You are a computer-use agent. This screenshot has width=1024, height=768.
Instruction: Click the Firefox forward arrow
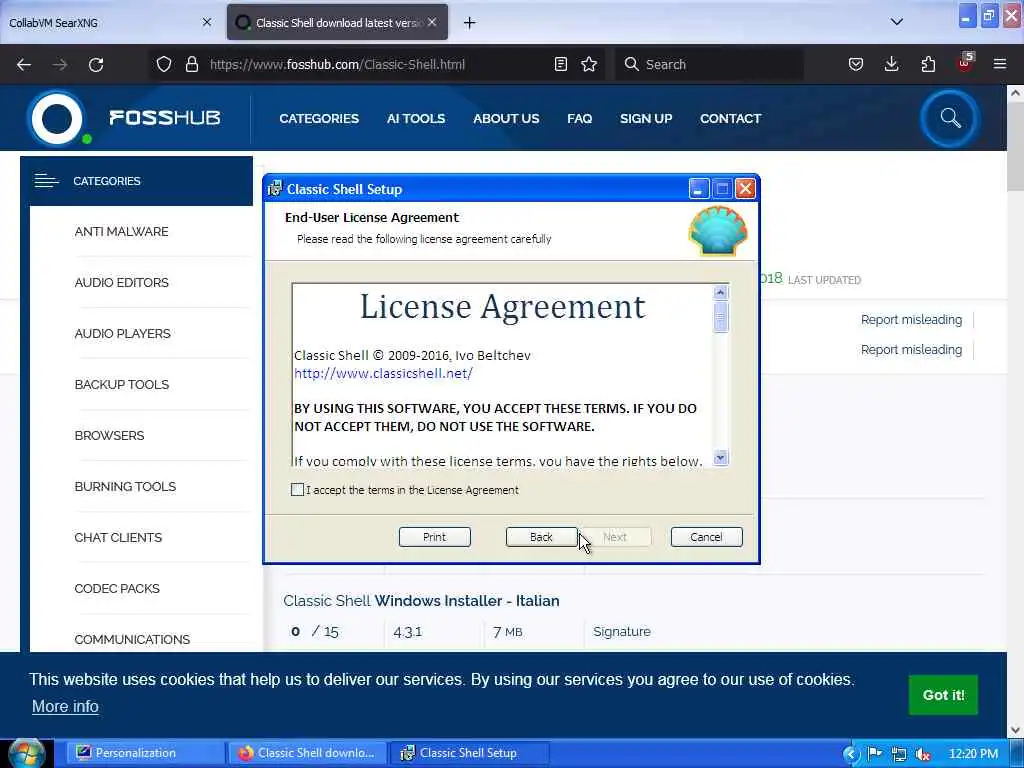[x=60, y=64]
